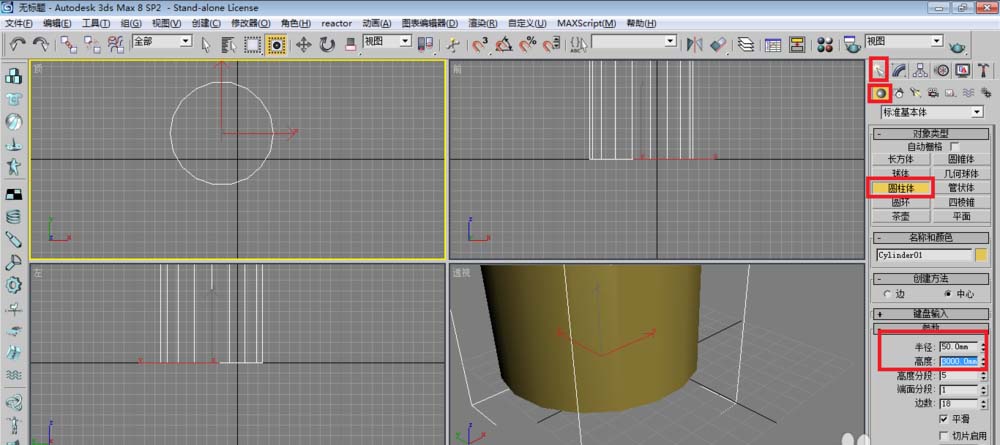This screenshot has height=445, width=1000.
Task: Activate the Select and Rotate tool
Action: point(327,44)
